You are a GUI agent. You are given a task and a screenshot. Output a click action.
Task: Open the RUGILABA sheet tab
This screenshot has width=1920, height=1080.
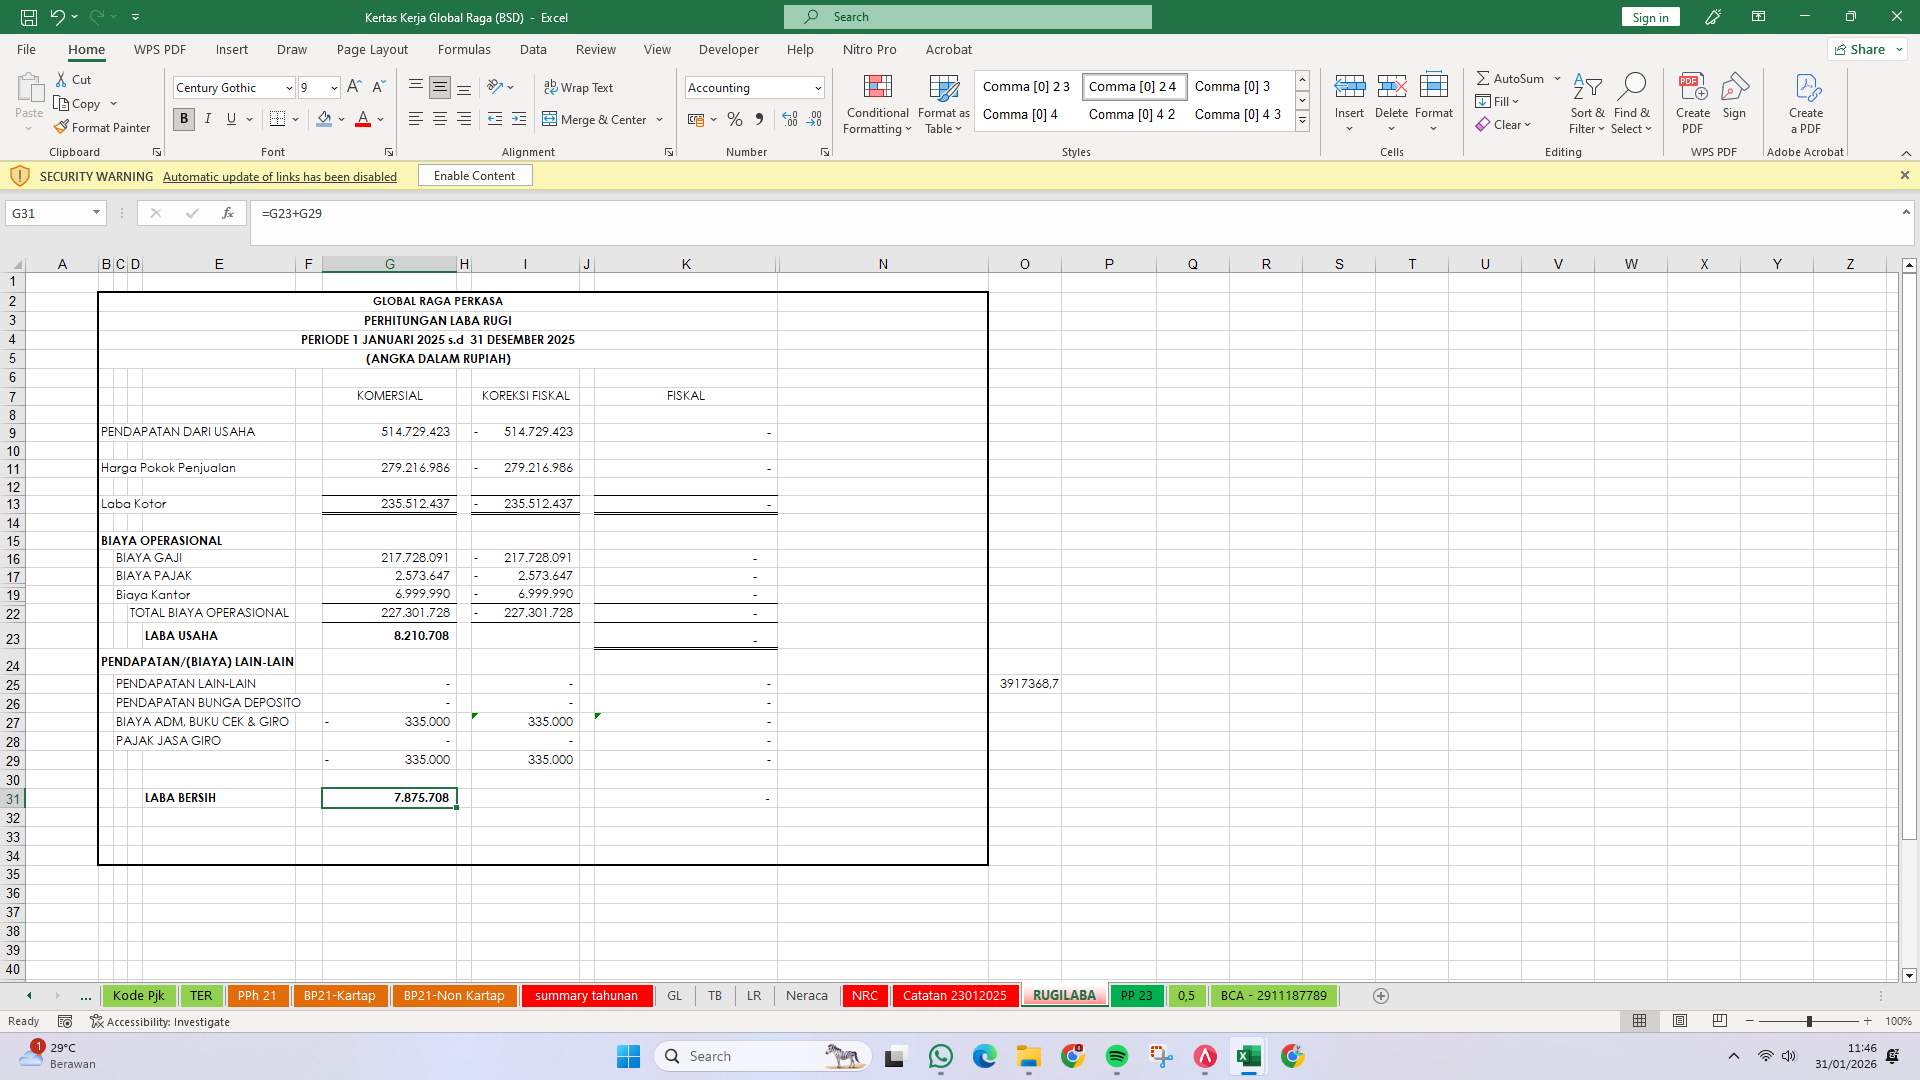point(1064,995)
